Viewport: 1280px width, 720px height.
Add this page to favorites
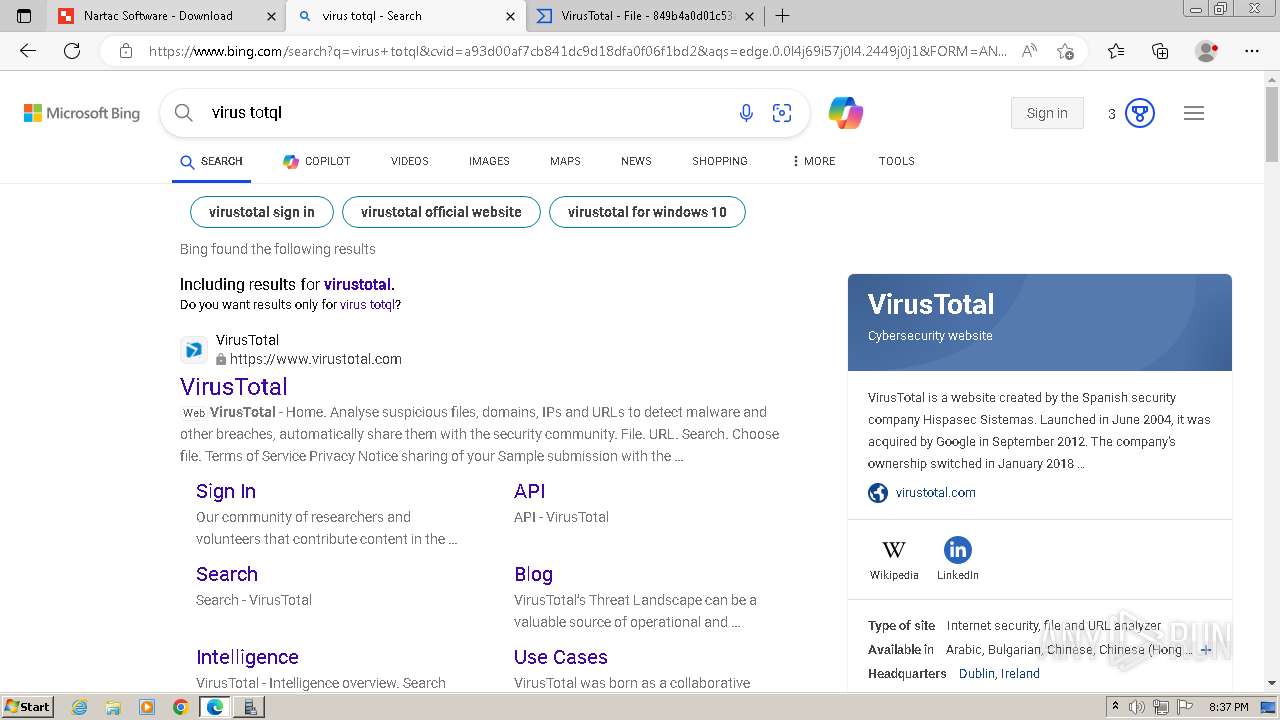[x=1066, y=51]
